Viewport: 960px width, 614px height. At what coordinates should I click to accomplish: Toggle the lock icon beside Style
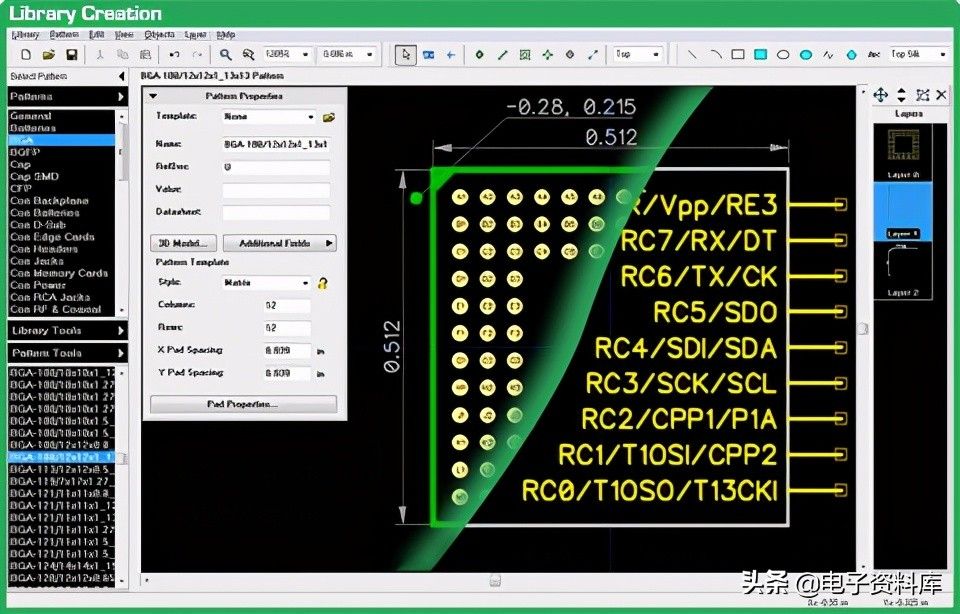click(324, 283)
